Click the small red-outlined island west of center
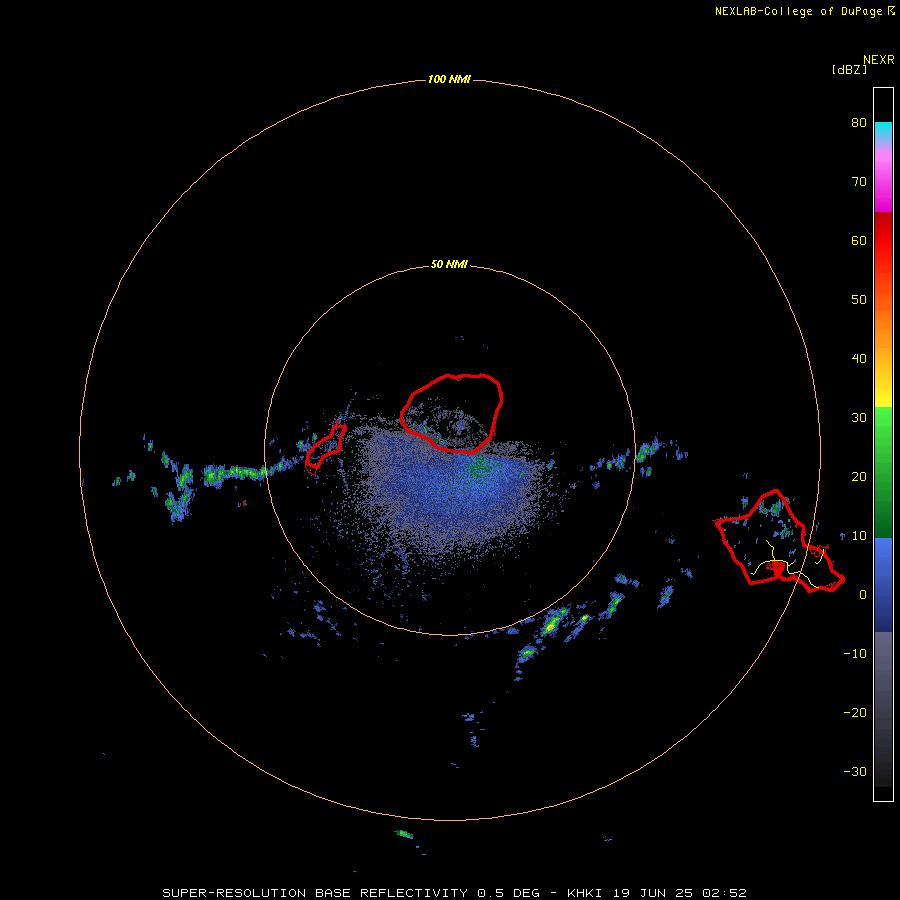The image size is (900, 900). coord(325,446)
